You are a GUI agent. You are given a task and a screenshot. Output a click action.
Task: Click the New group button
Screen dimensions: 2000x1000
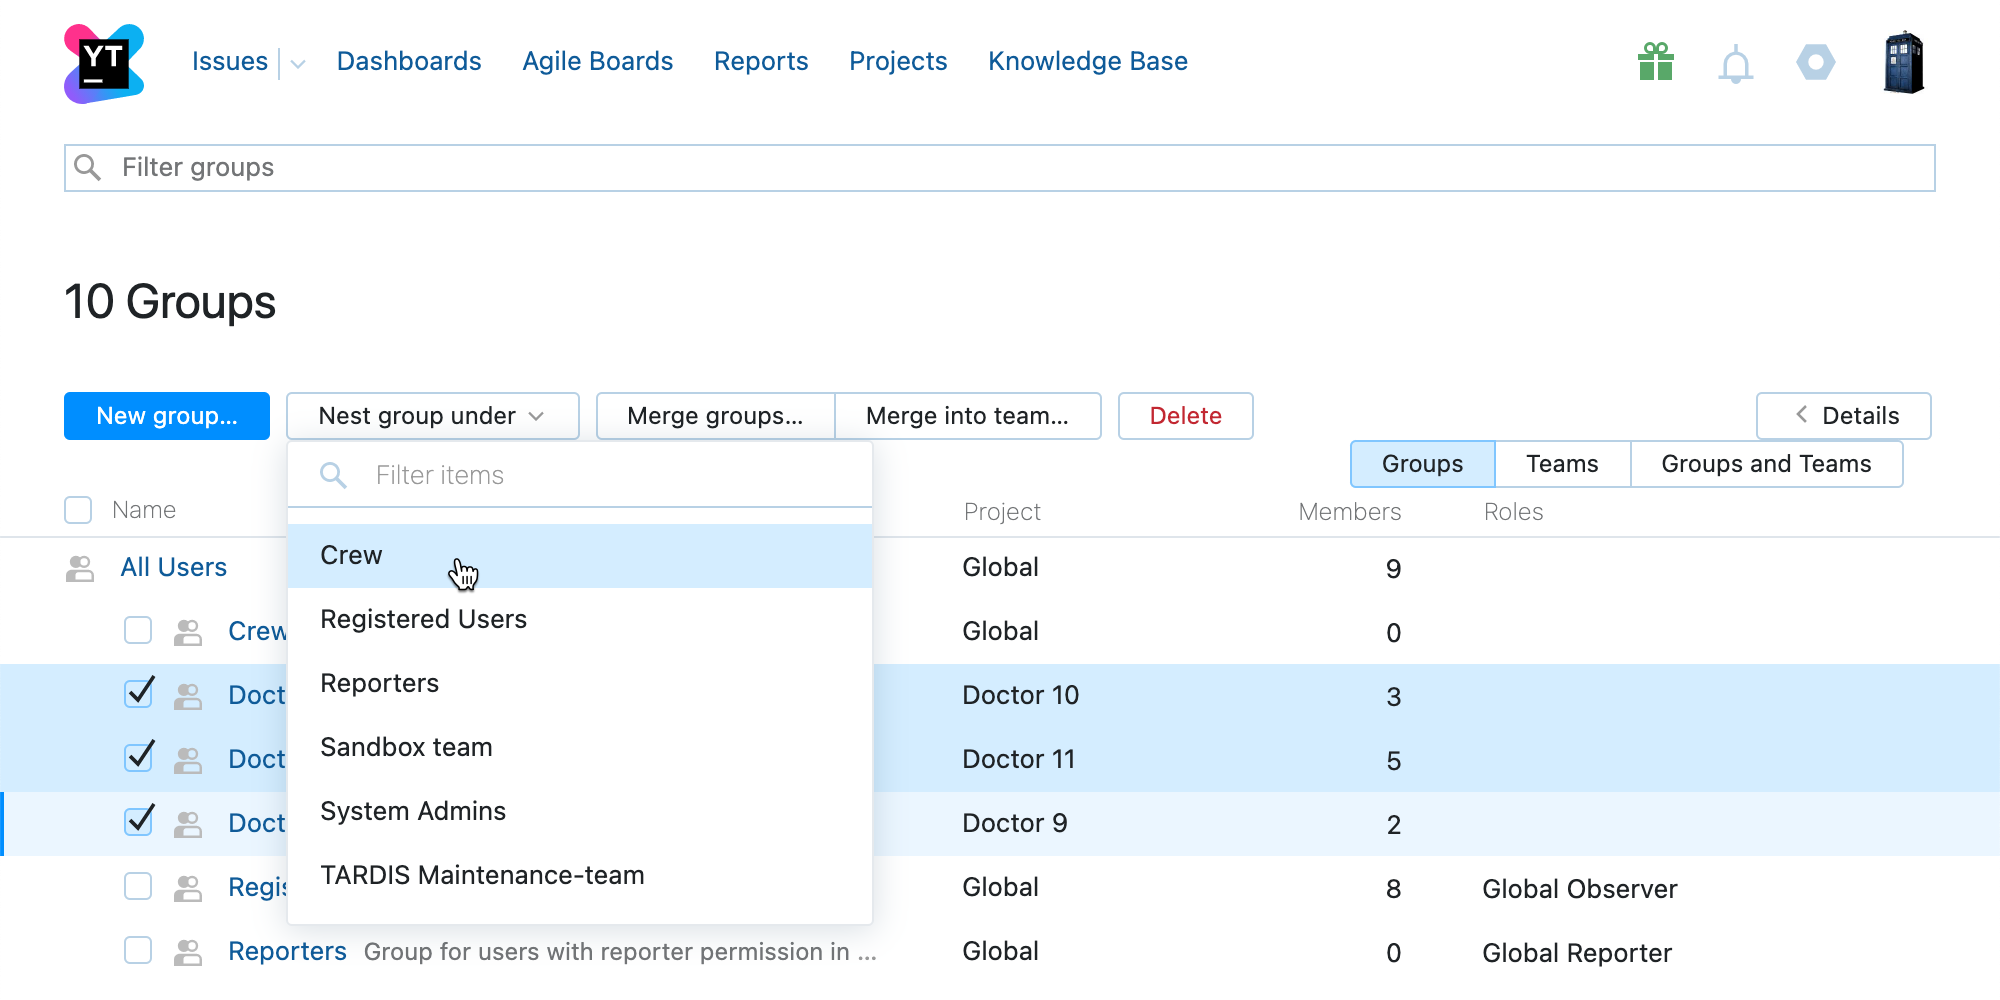166,416
